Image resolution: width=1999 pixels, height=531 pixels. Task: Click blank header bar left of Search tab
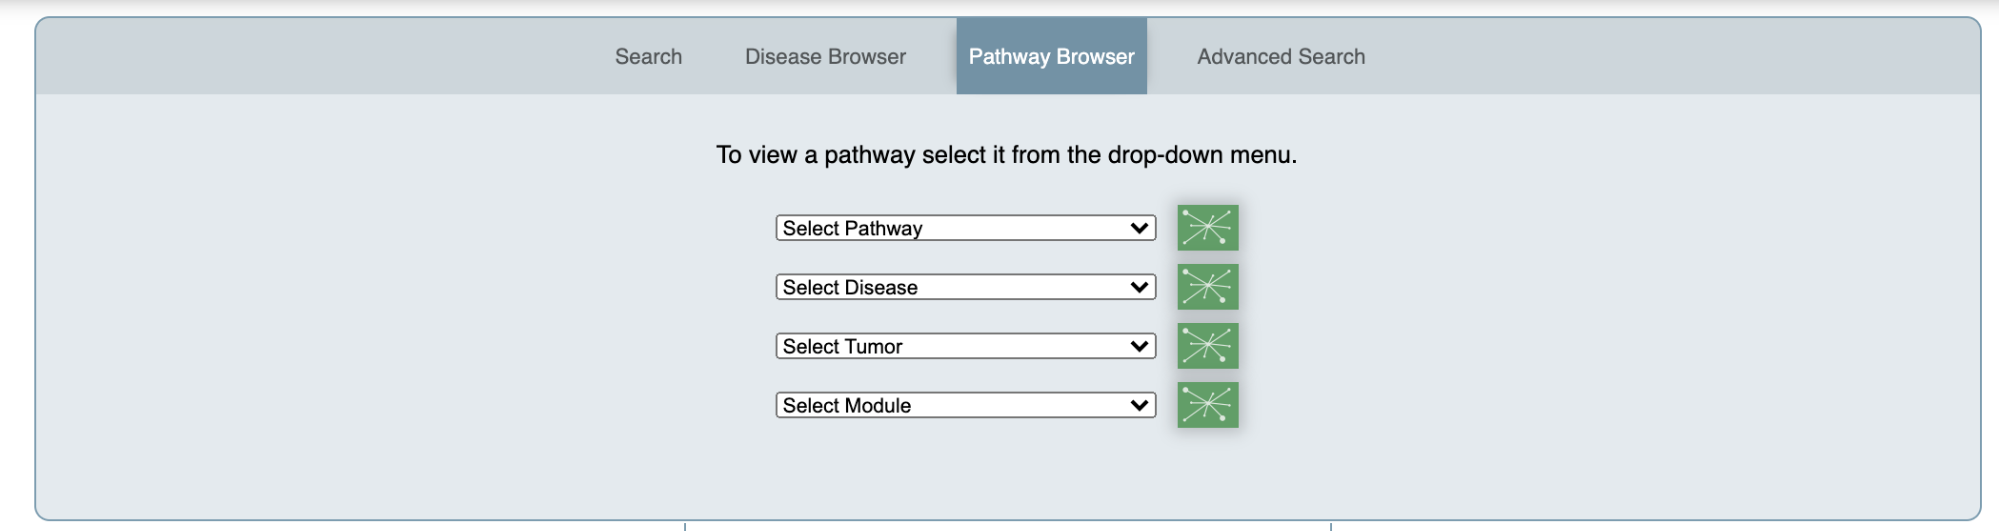point(320,57)
